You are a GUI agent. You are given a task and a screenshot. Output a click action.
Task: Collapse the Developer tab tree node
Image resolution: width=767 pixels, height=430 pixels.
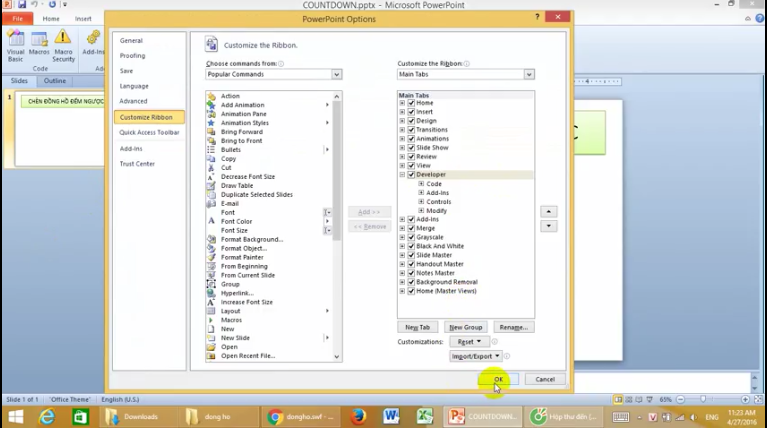(402, 175)
